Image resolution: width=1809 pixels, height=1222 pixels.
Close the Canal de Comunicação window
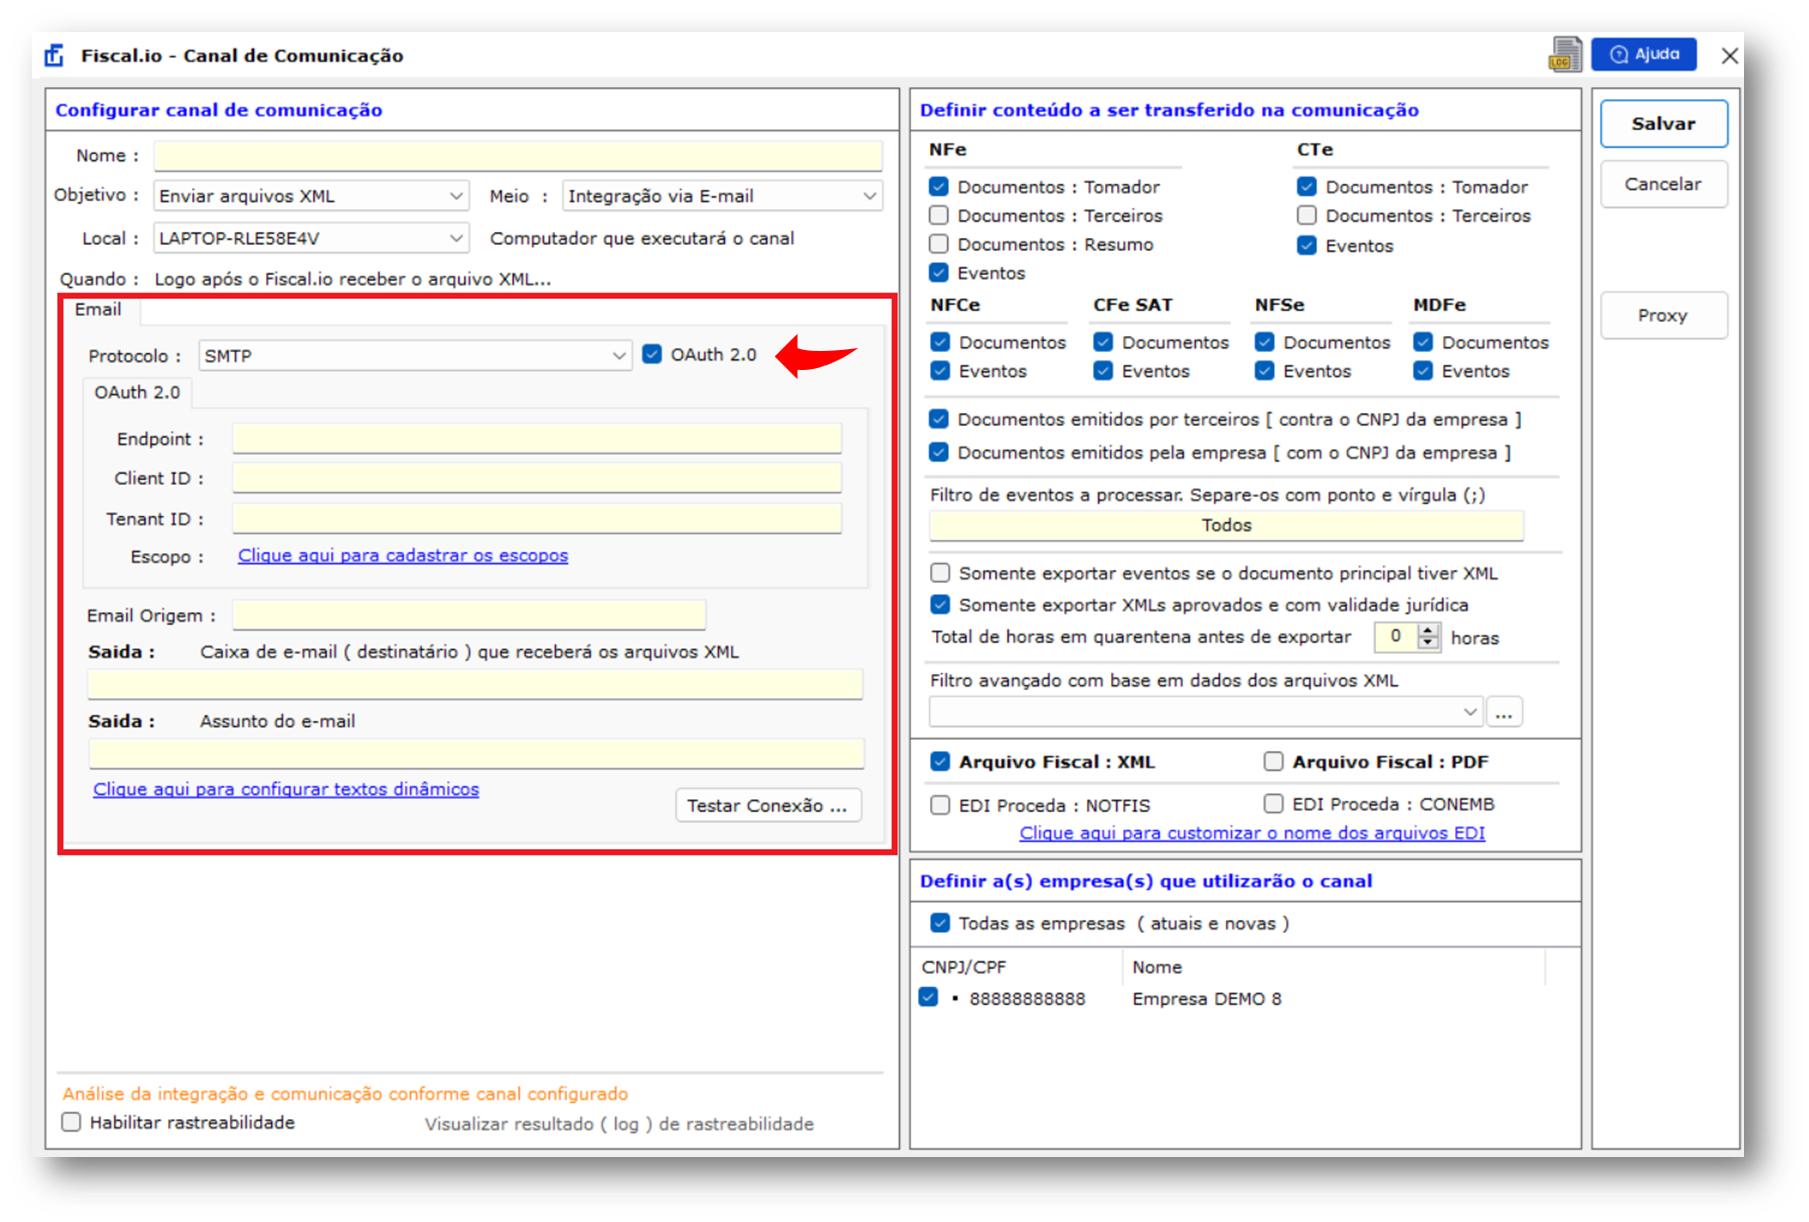(1730, 55)
